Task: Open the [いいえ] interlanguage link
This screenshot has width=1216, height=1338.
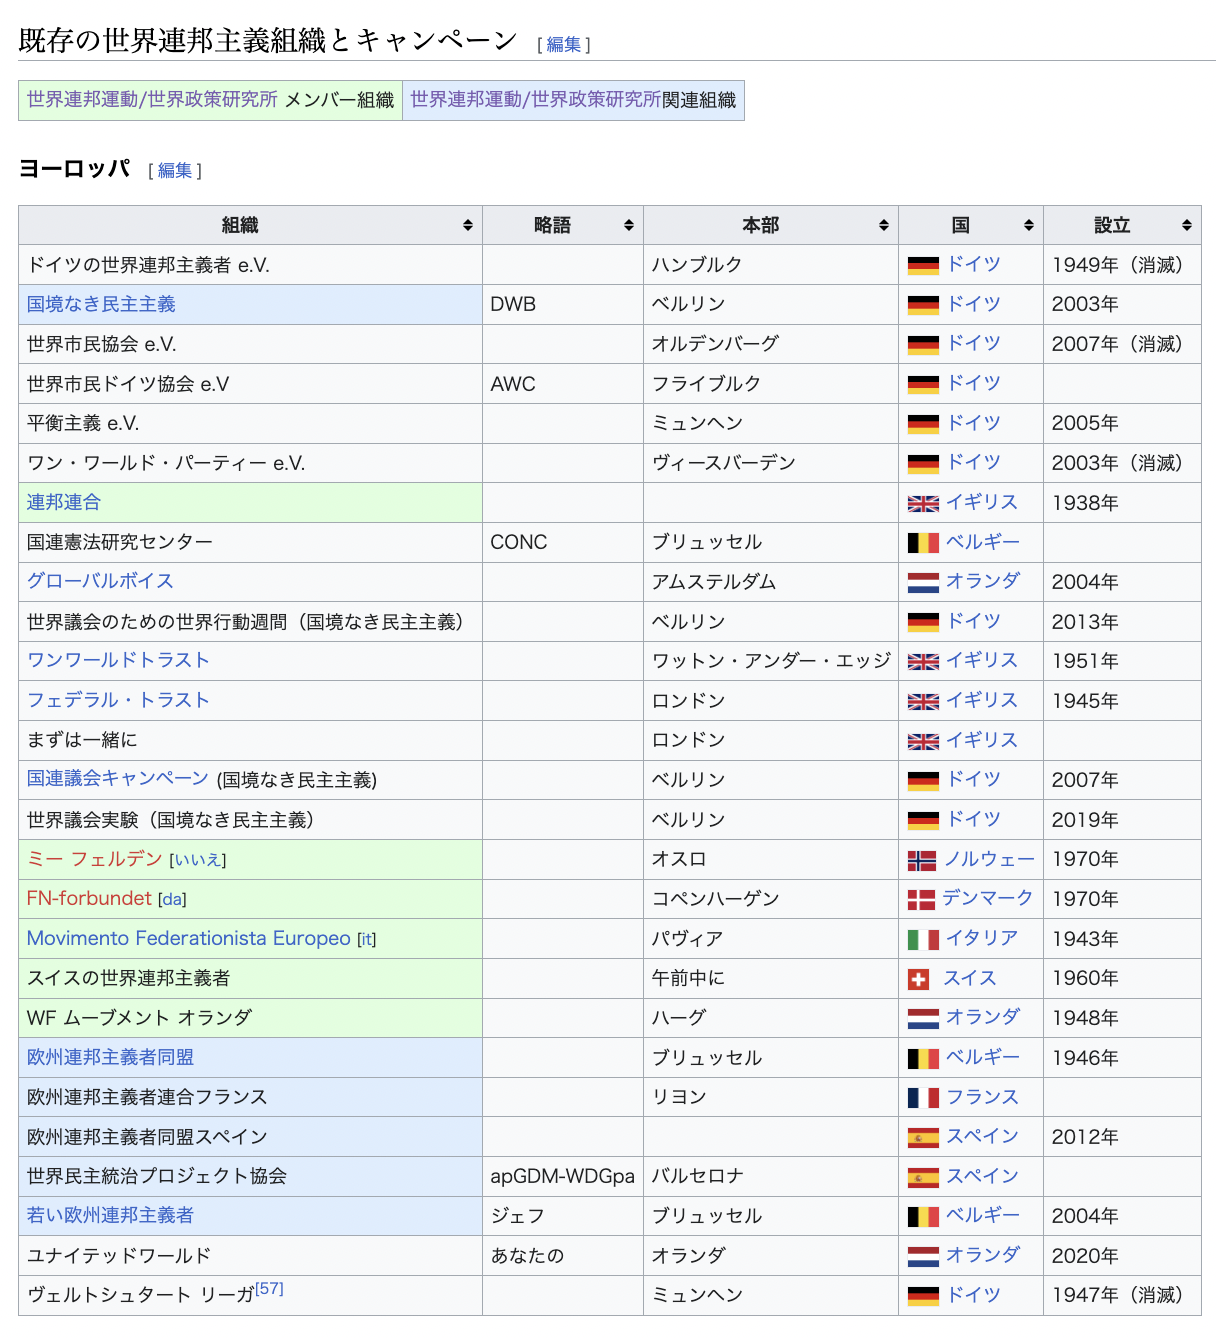Action: click(198, 860)
